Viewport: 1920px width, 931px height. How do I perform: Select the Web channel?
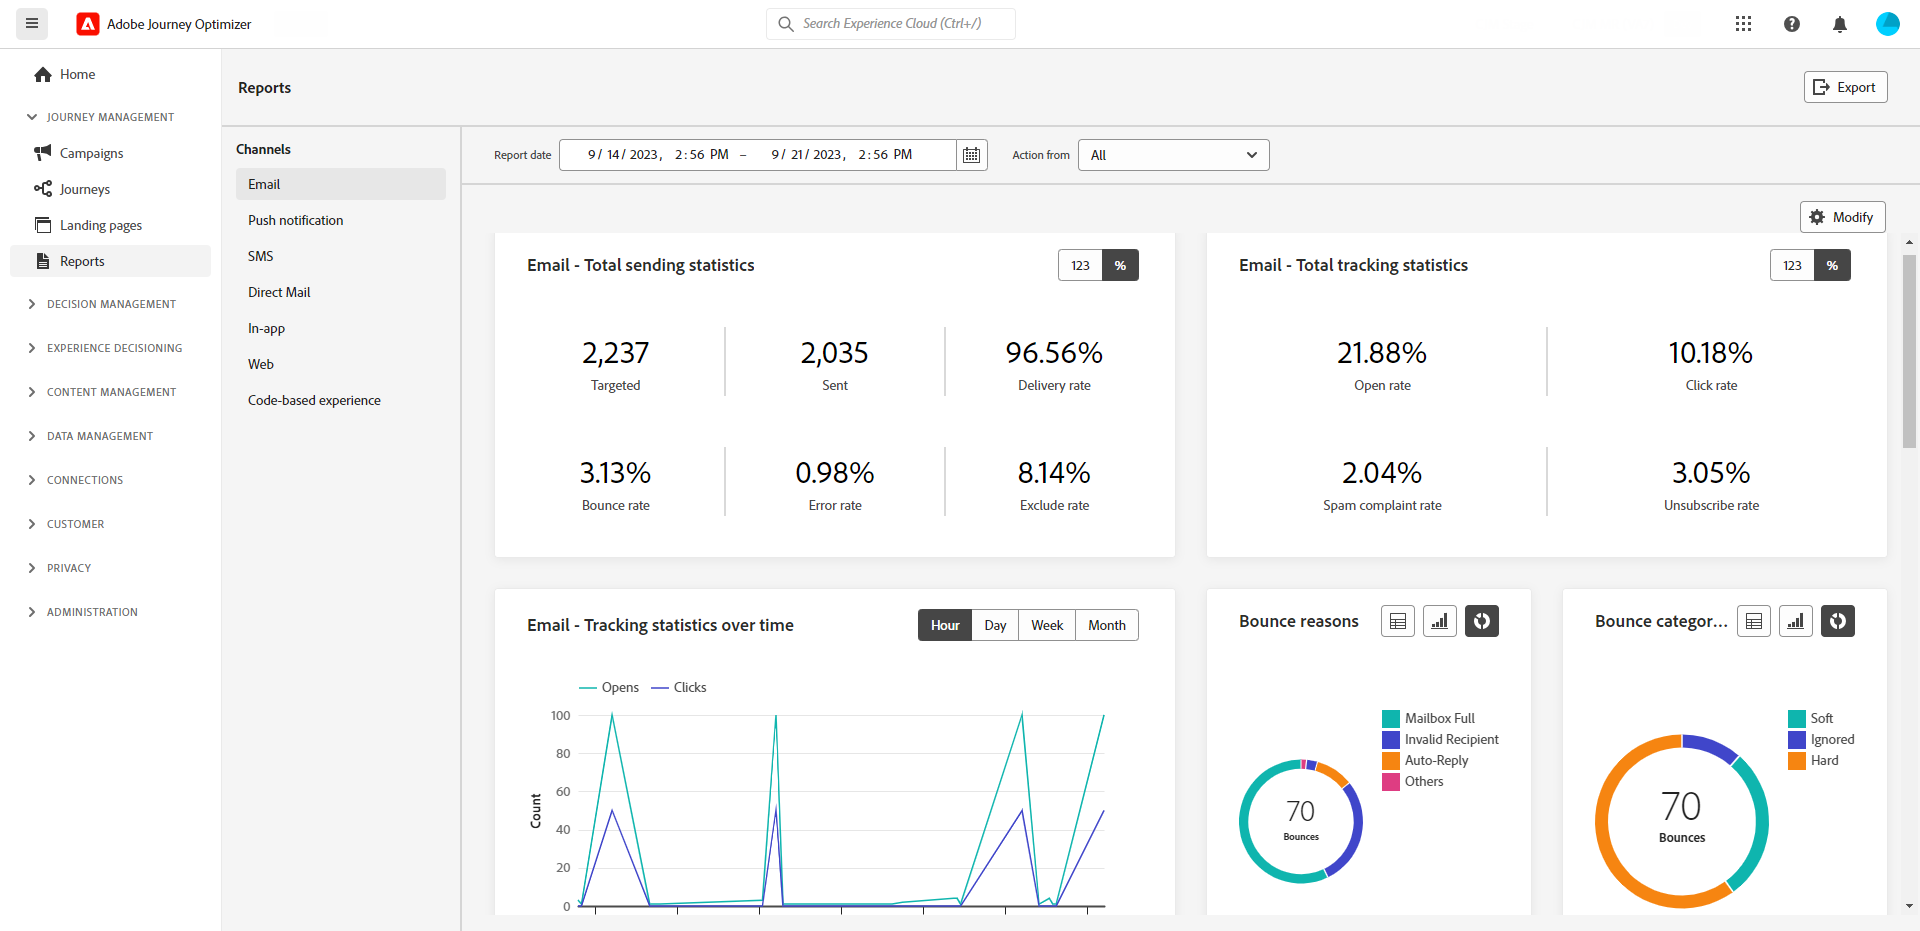pyautogui.click(x=341, y=364)
